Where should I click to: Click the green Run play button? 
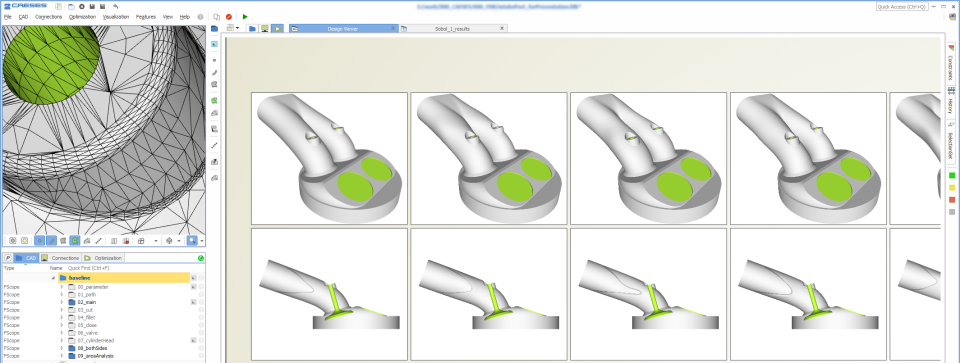tap(245, 17)
